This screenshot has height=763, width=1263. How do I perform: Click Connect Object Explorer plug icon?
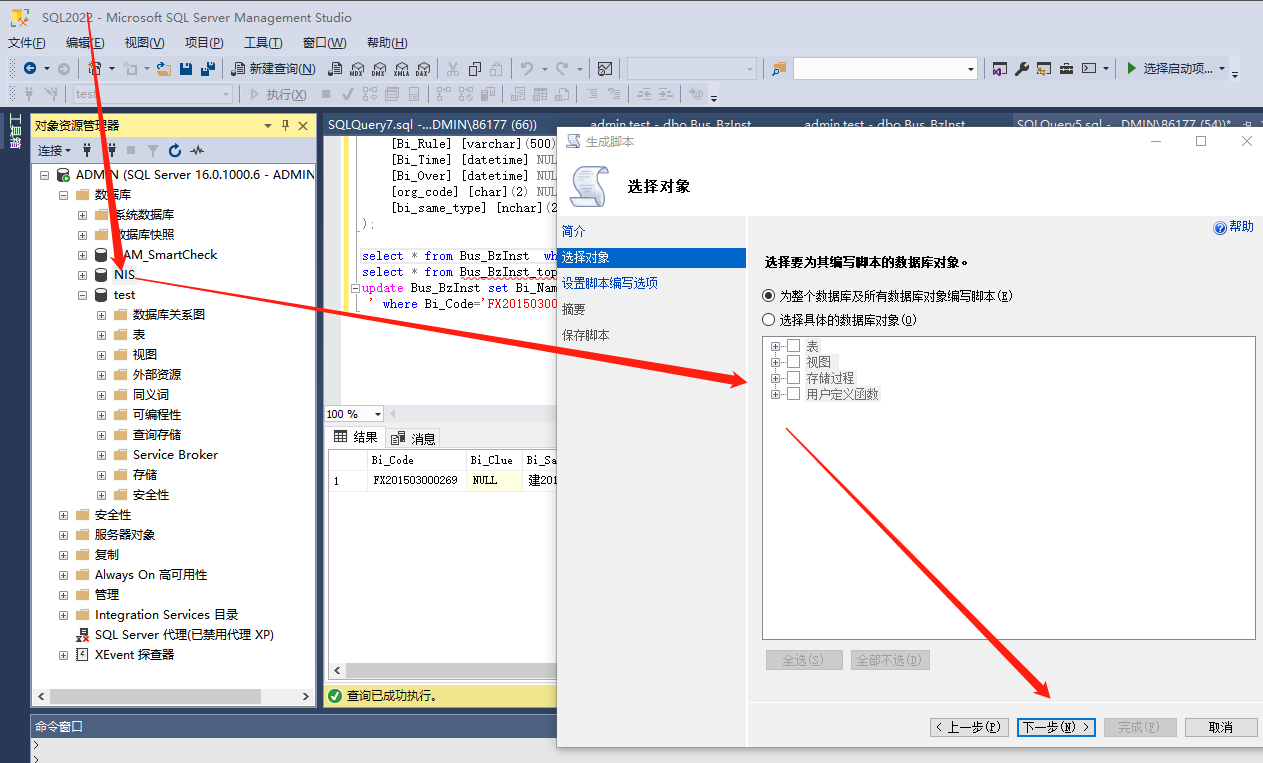point(89,150)
